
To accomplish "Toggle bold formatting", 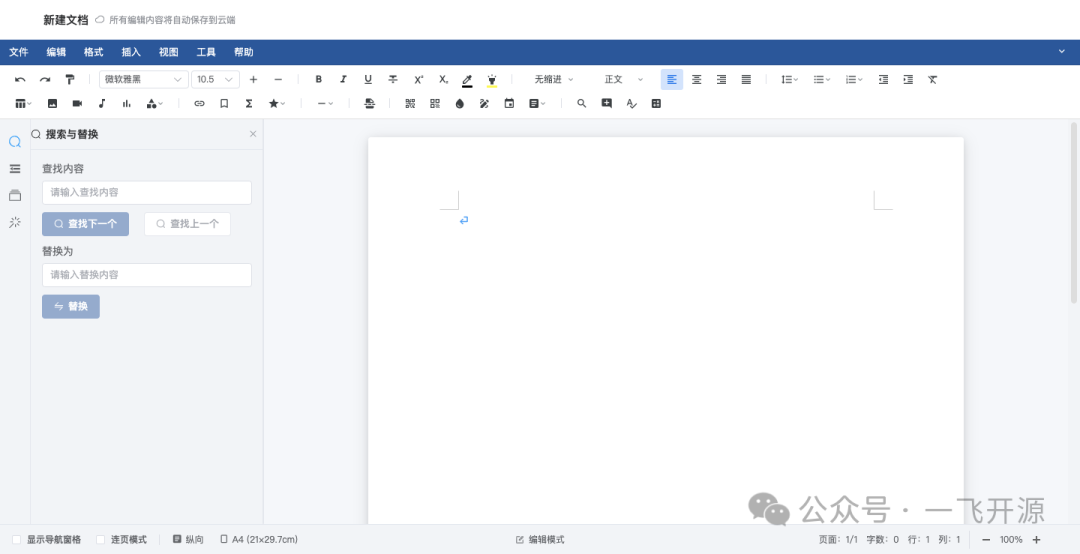I will [318, 80].
